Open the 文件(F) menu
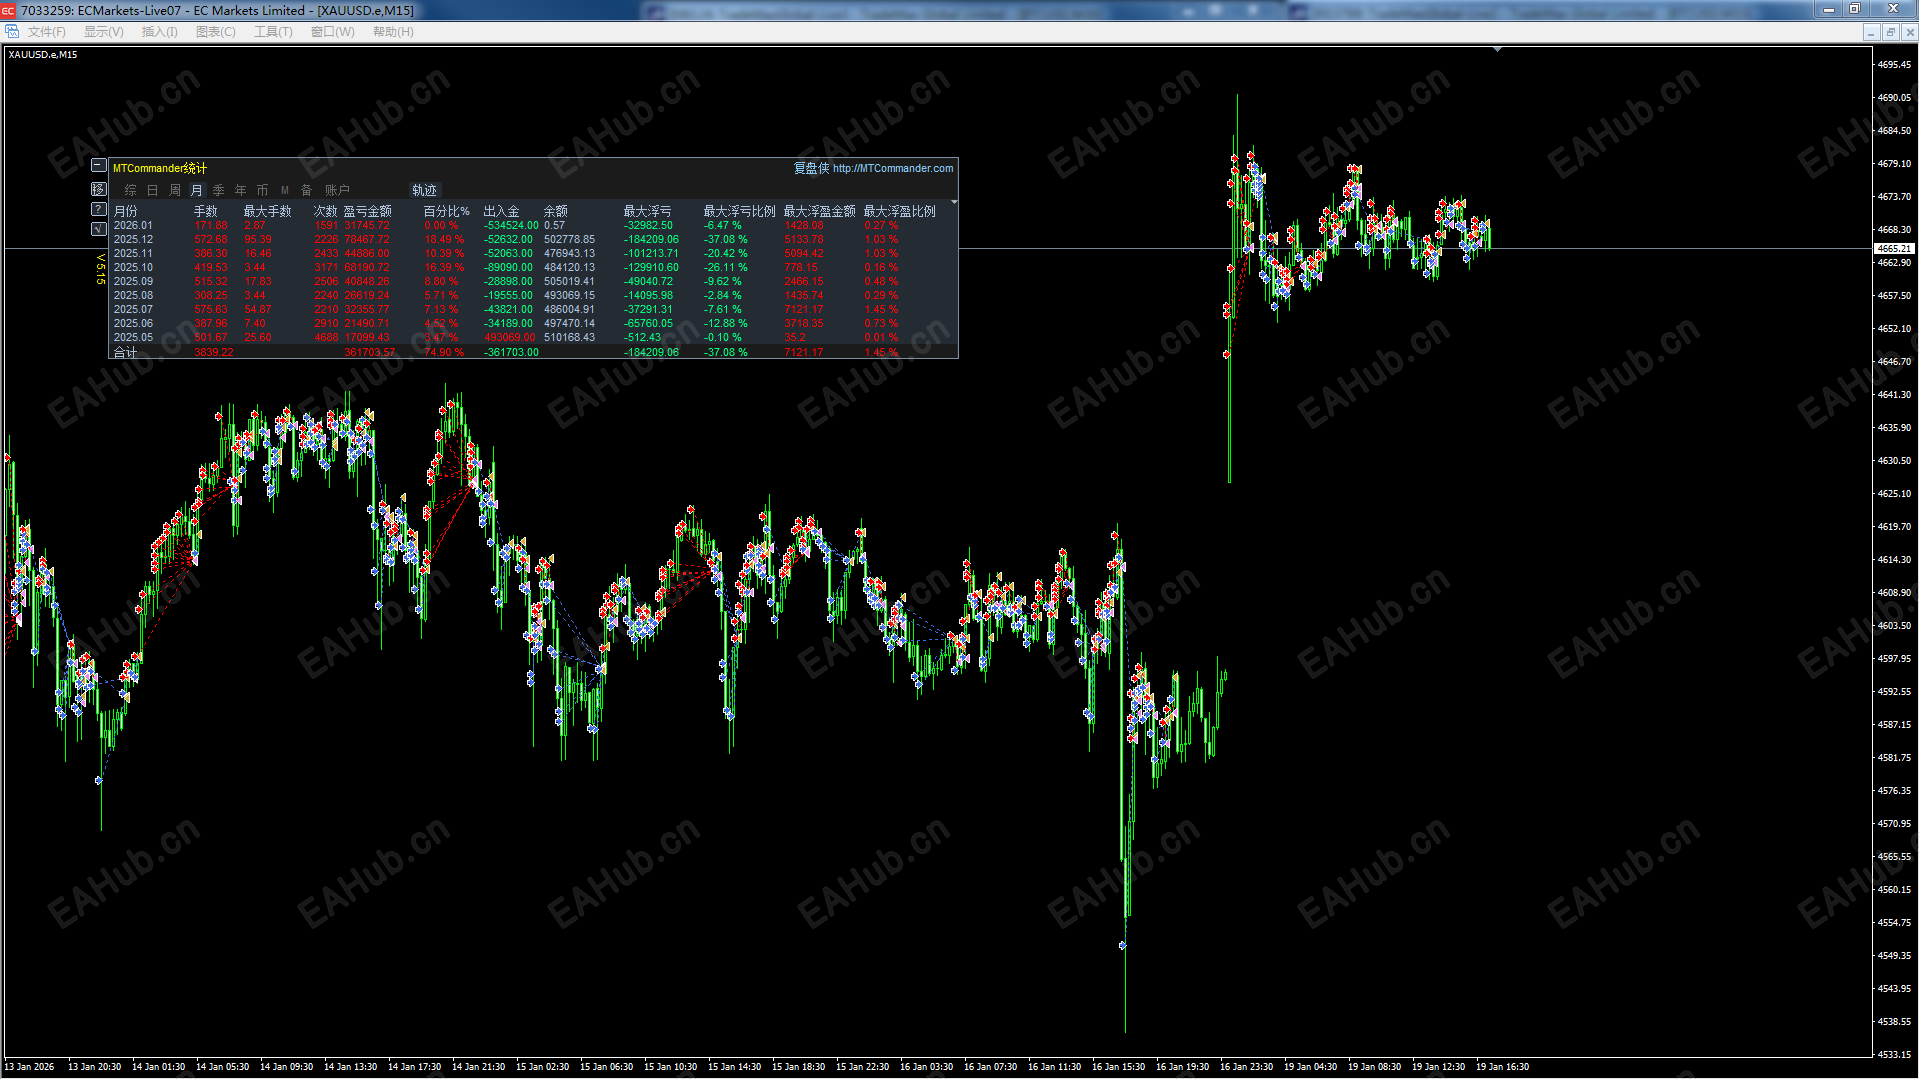The image size is (1919, 1079). click(47, 32)
